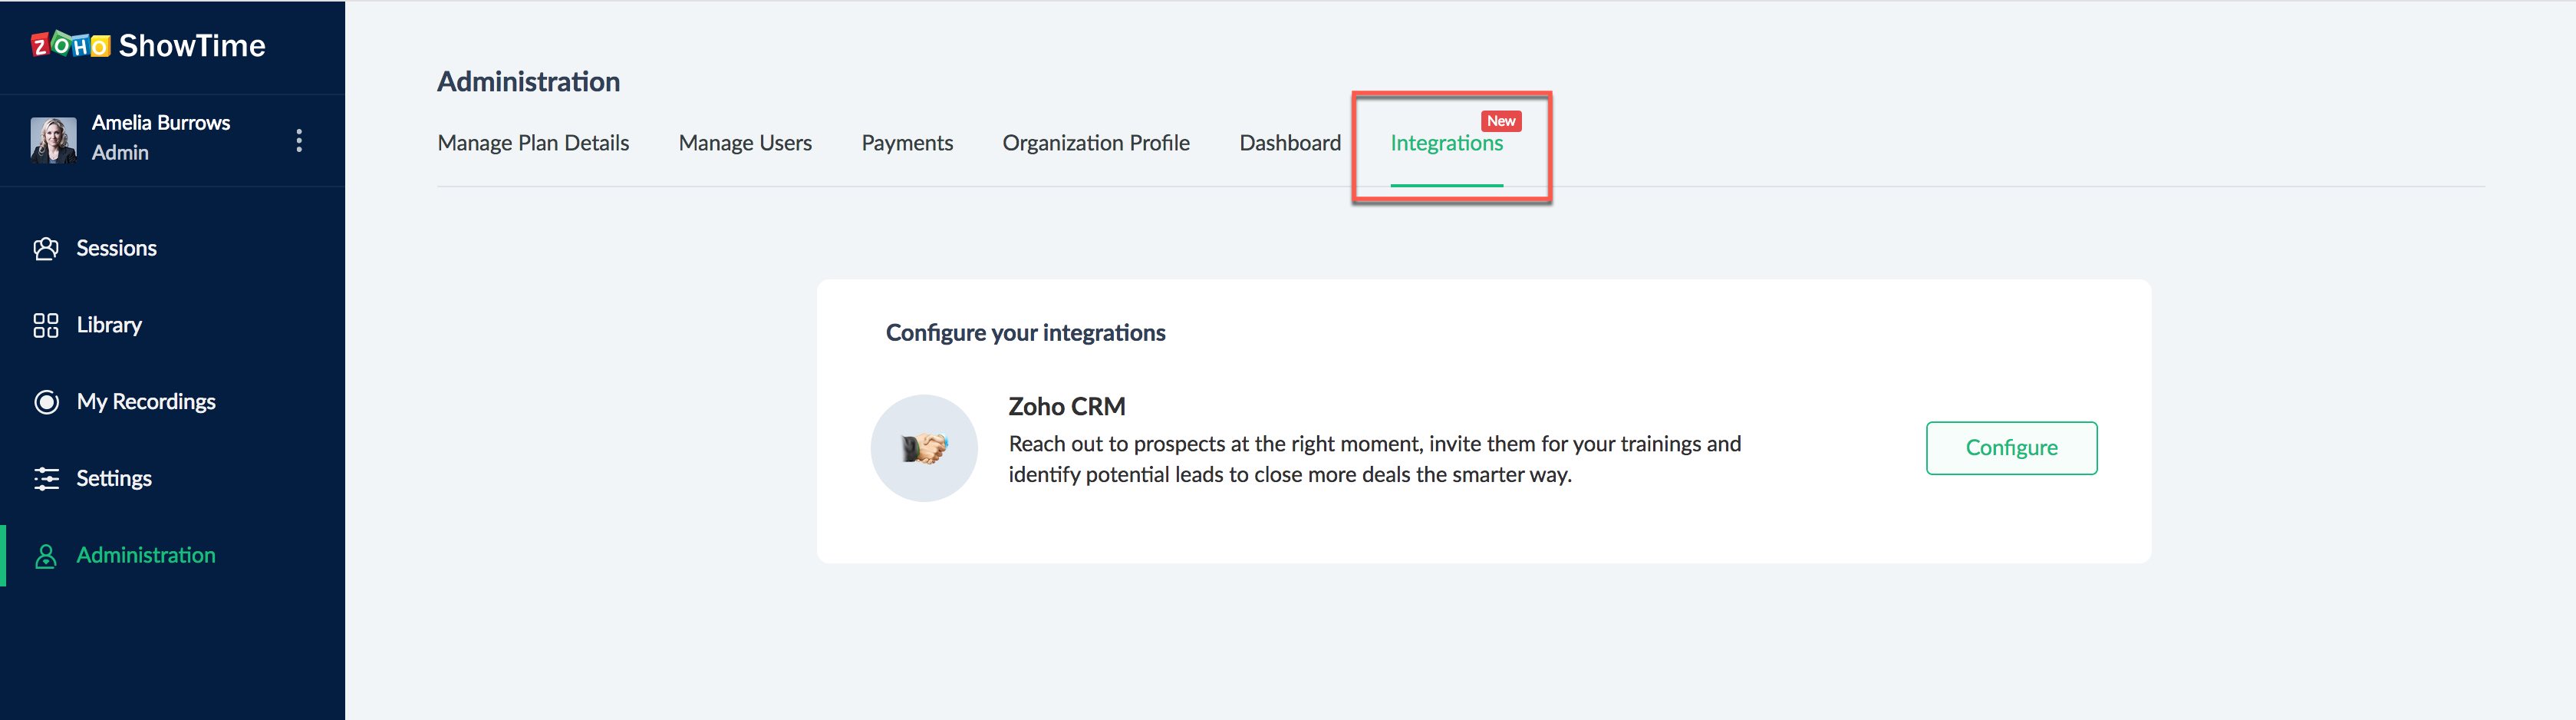
Task: Click the Settings sliders icon
Action: [46, 478]
